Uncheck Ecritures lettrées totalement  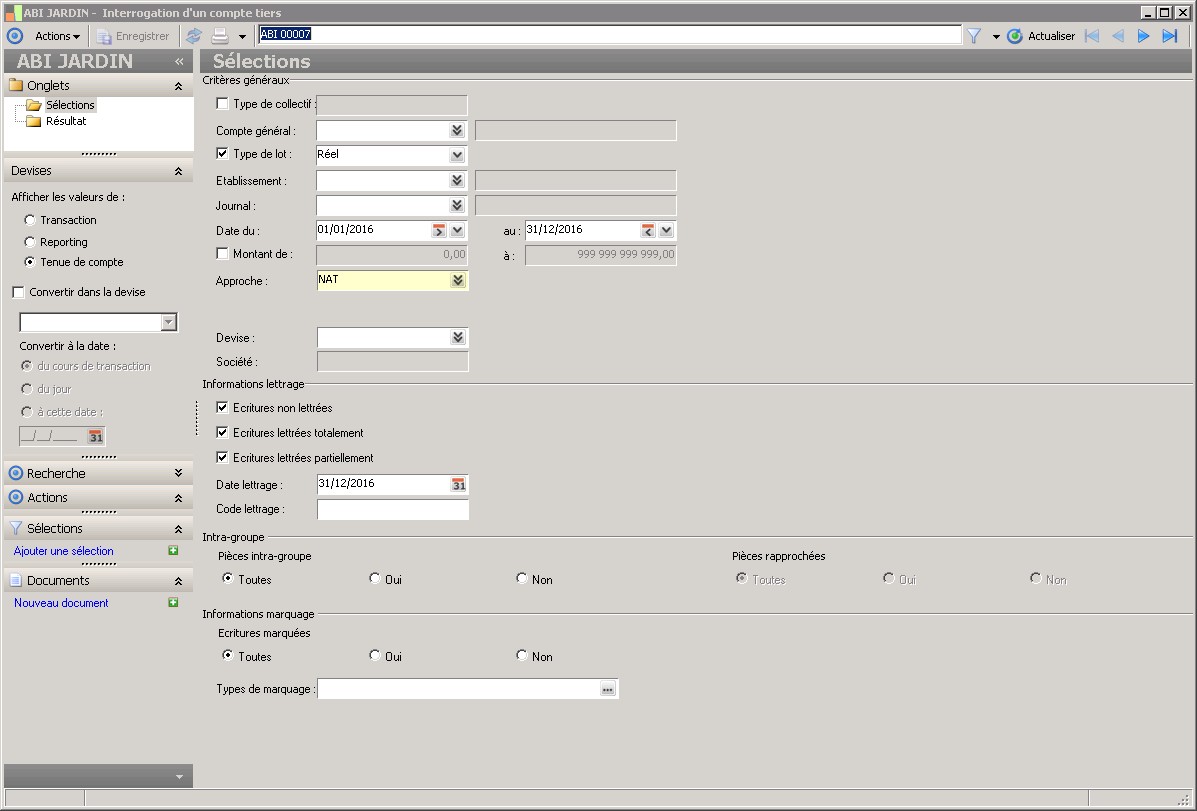(222, 433)
